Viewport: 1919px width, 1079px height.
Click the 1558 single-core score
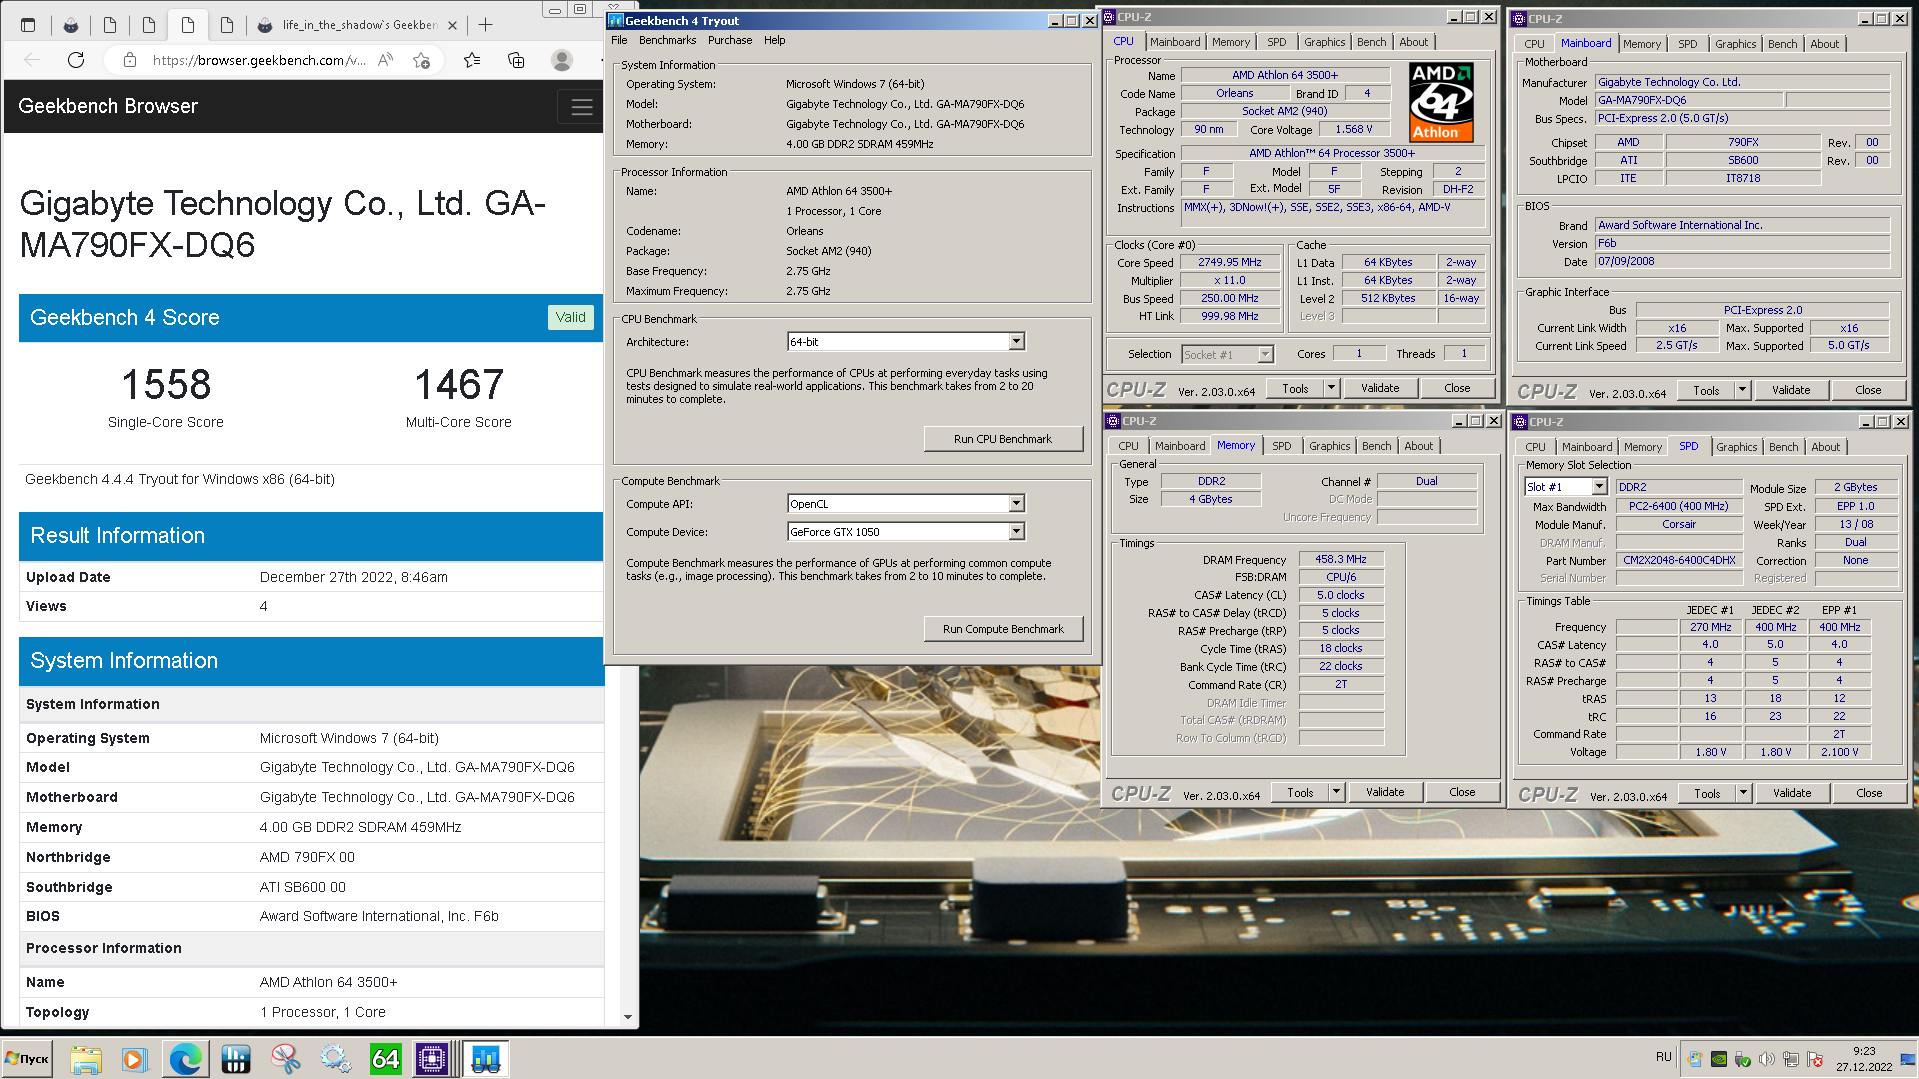tap(166, 385)
